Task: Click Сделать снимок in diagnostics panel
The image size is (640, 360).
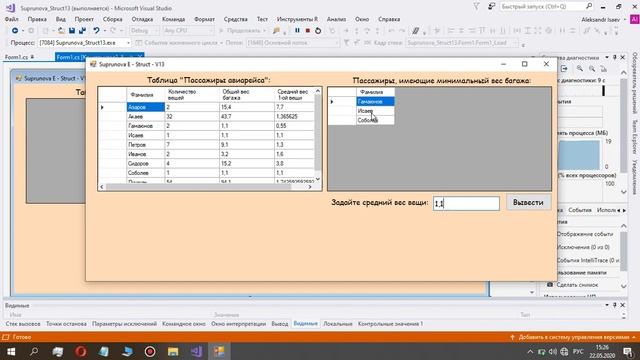Action: (x=577, y=285)
